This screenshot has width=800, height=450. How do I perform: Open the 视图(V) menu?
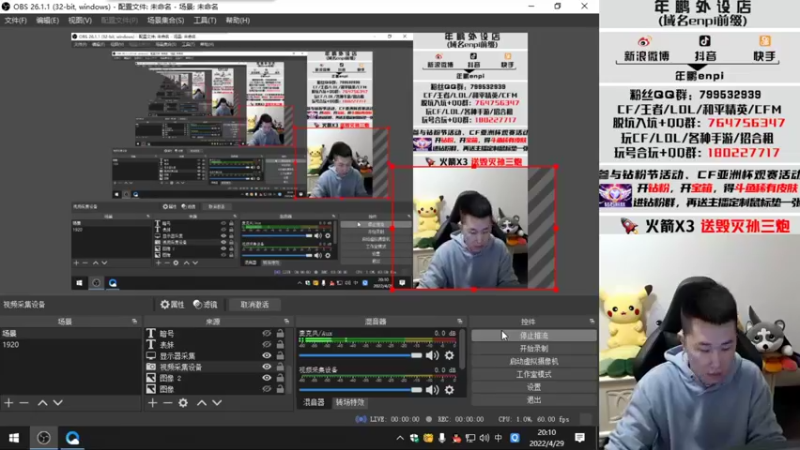pos(80,20)
